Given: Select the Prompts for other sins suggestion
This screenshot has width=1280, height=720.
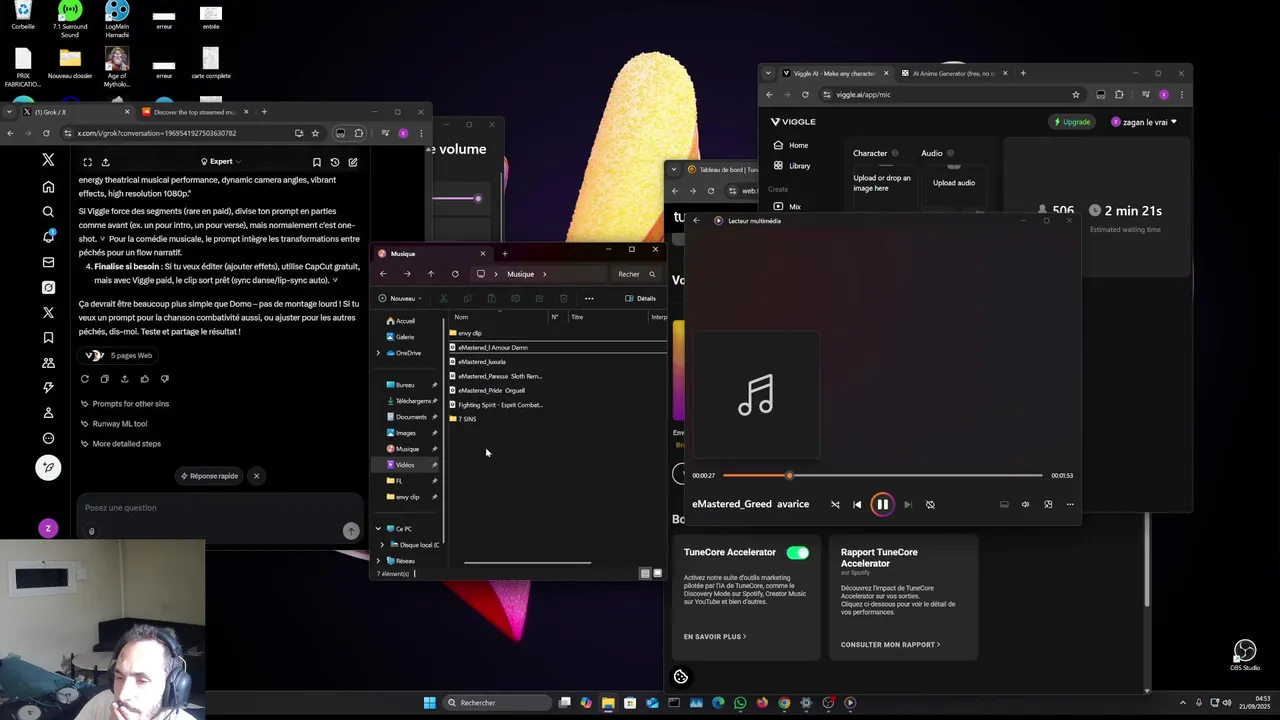Looking at the screenshot, I should (x=125, y=404).
